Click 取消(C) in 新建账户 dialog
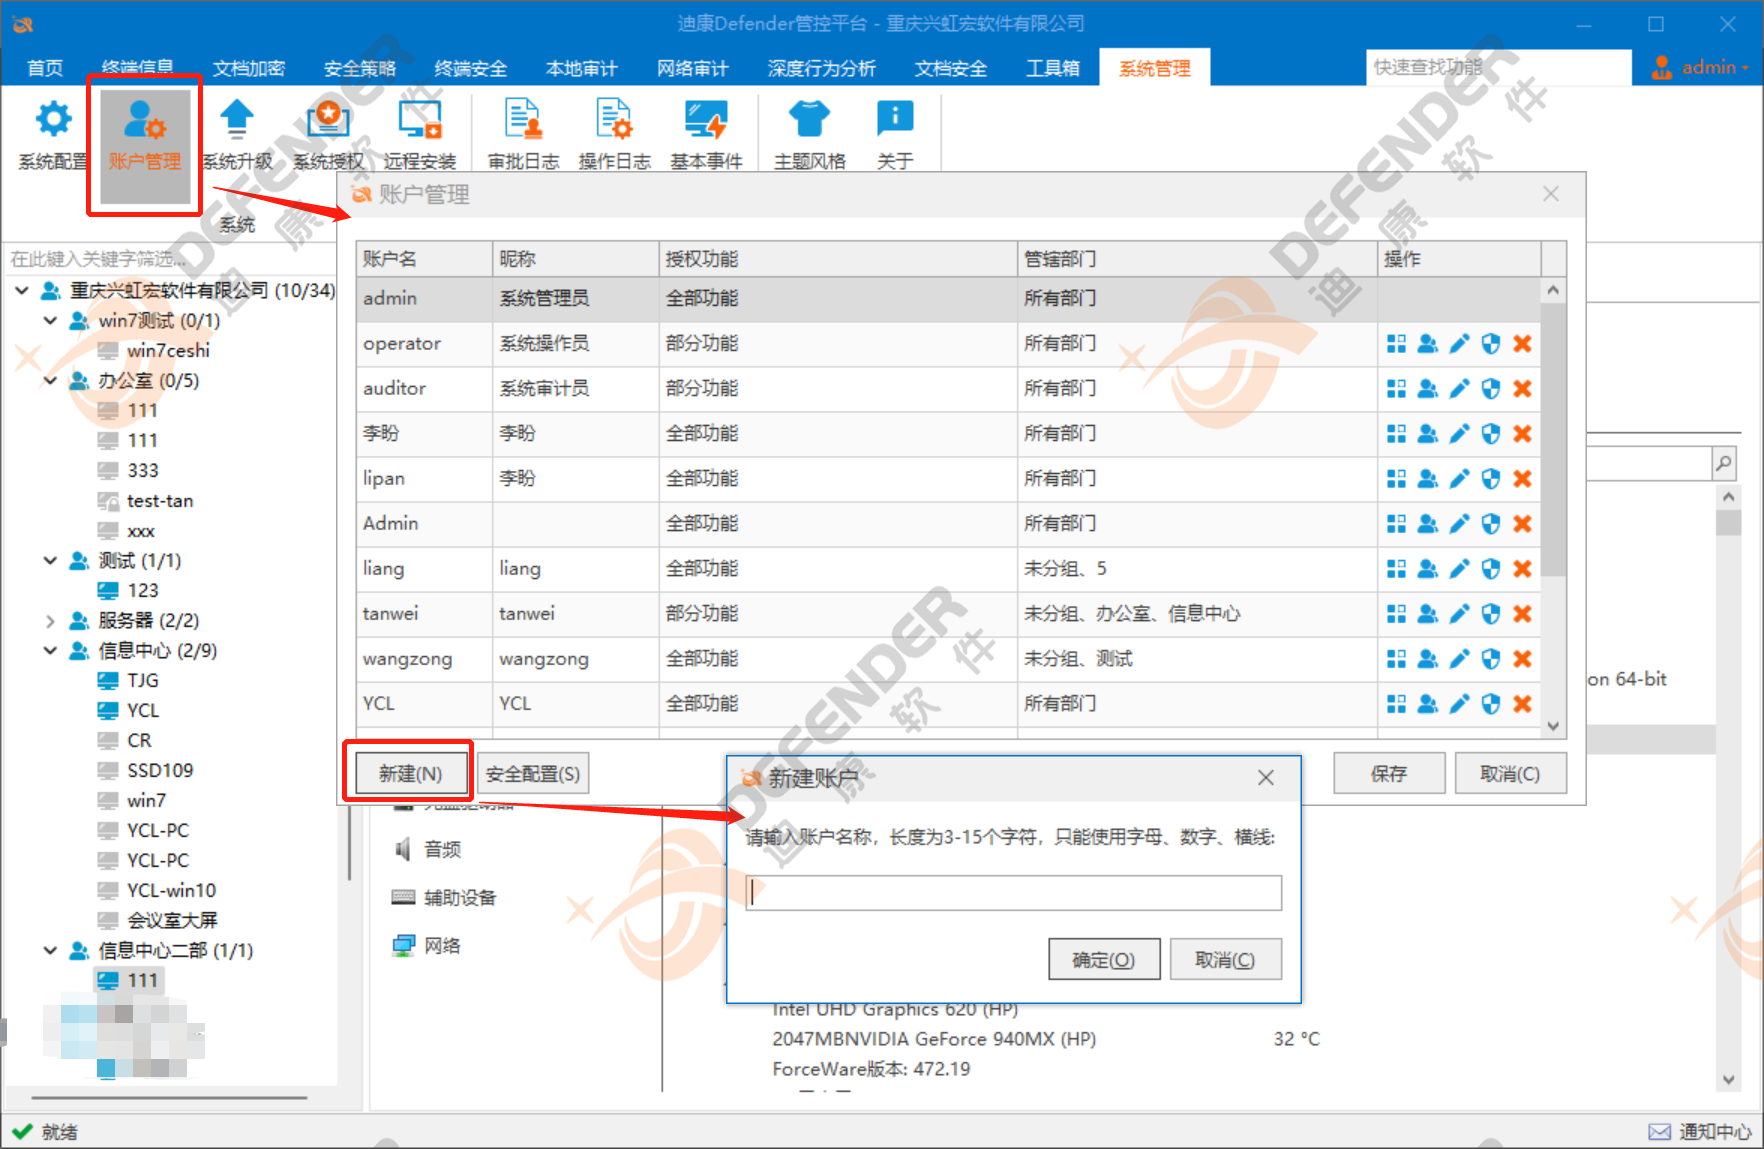Screen dimensions: 1764x1149 (1225, 959)
